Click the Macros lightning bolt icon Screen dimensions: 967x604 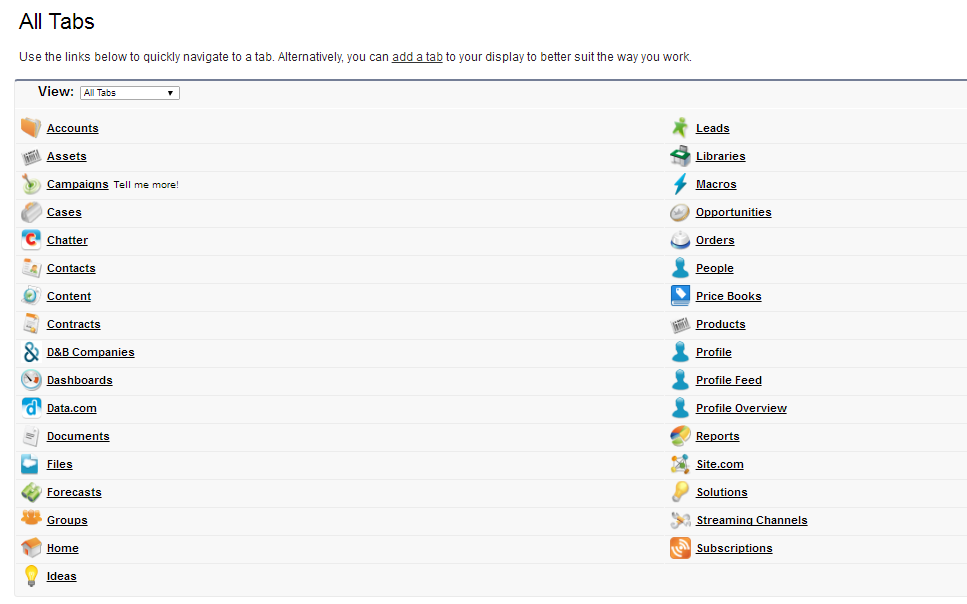(680, 184)
